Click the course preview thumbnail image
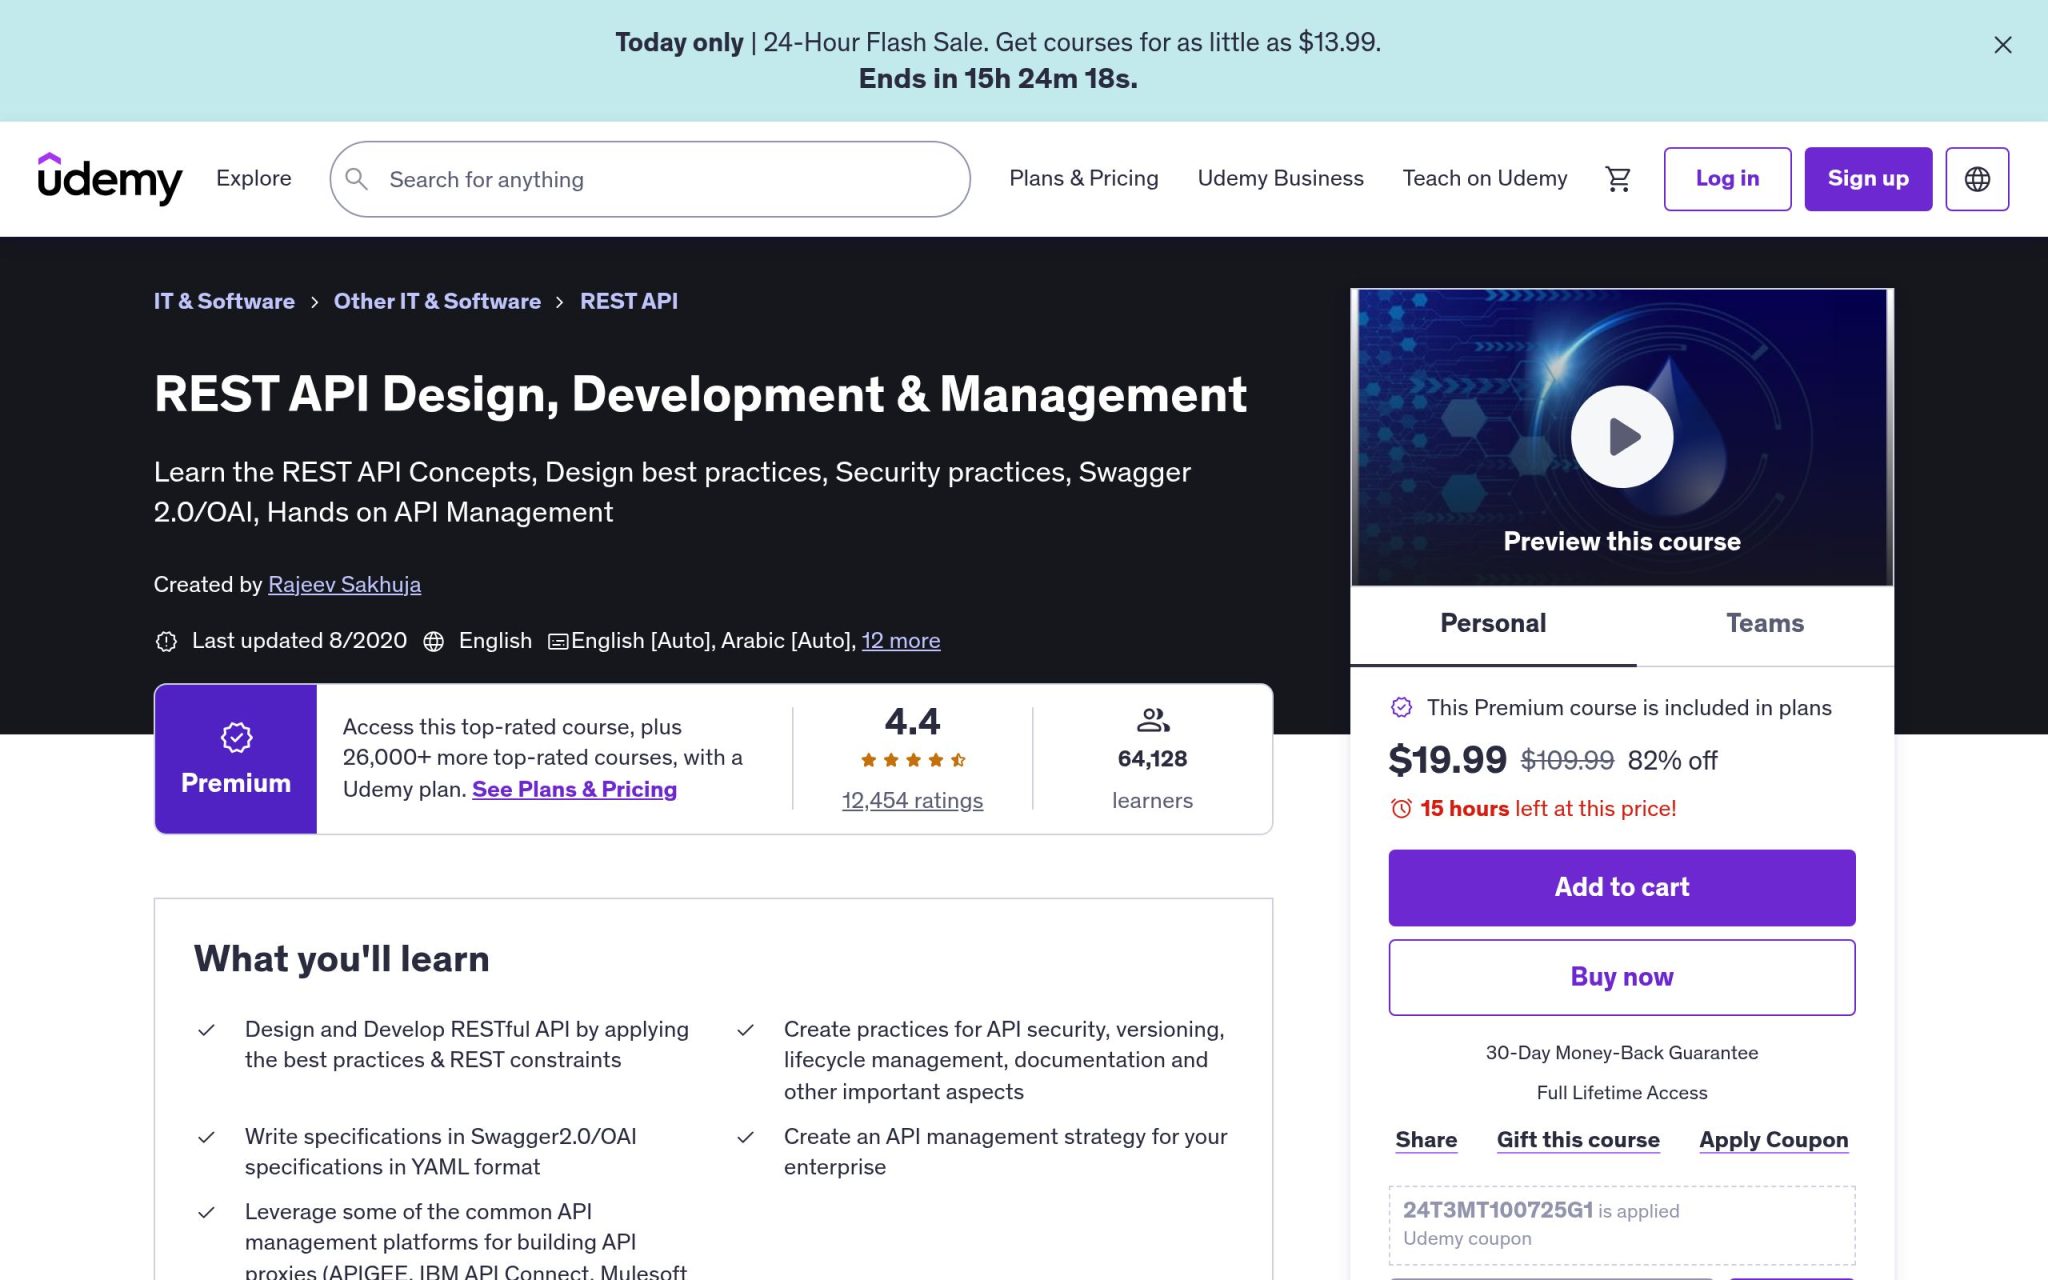 coord(1622,437)
